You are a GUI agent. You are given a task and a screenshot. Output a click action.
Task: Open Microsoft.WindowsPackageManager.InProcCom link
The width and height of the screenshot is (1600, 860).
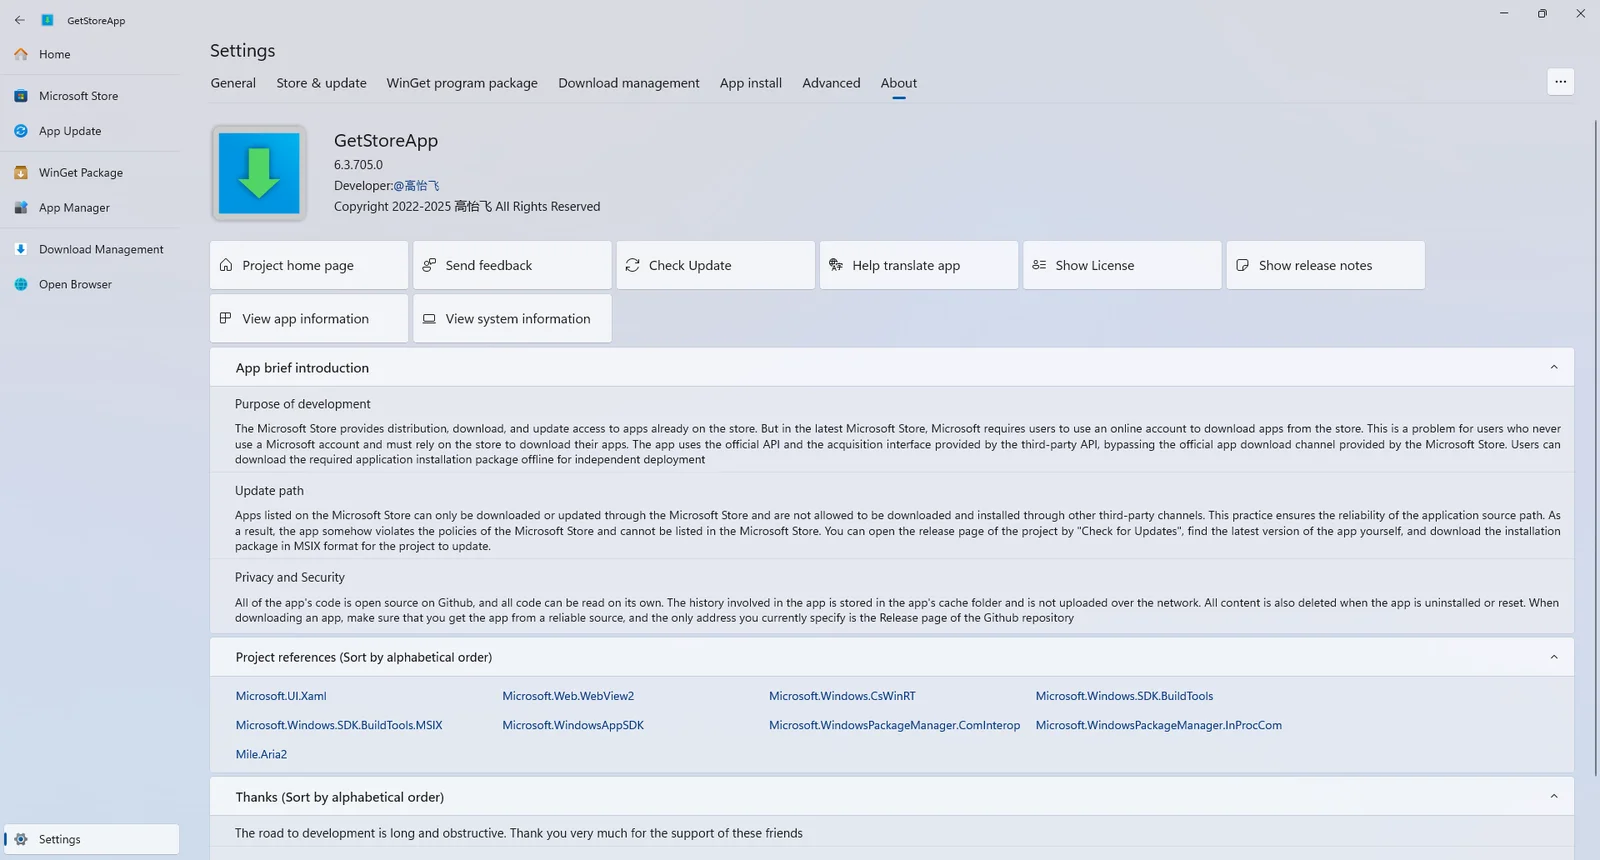tap(1158, 725)
